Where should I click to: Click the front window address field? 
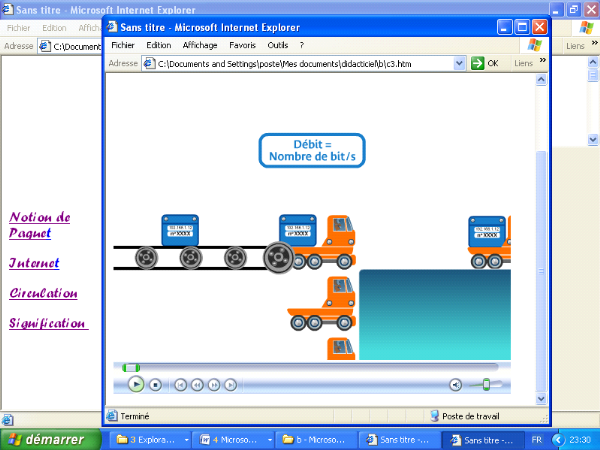coord(304,64)
